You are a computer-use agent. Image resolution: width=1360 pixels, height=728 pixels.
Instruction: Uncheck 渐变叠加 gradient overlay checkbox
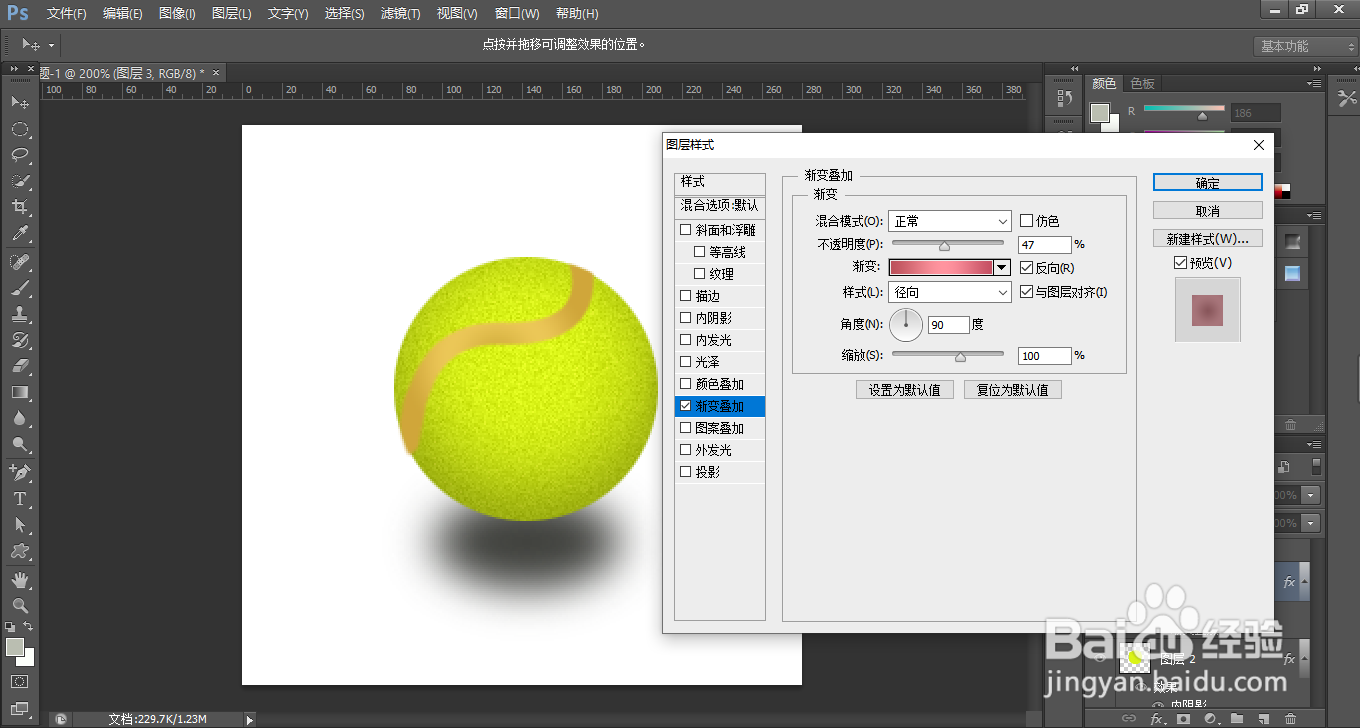pos(685,406)
